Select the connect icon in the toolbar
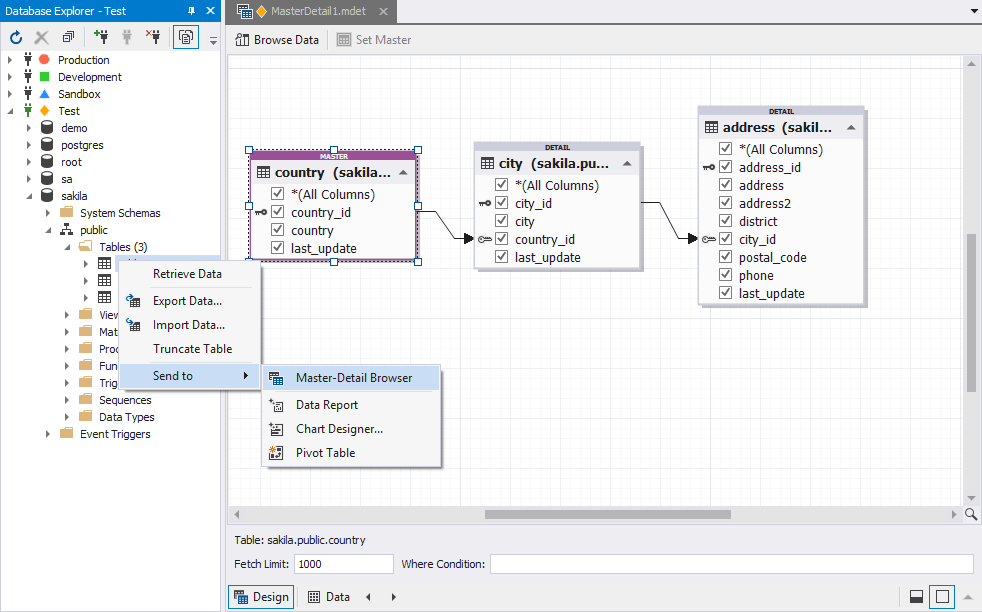Image resolution: width=982 pixels, height=612 pixels. [x=128, y=37]
